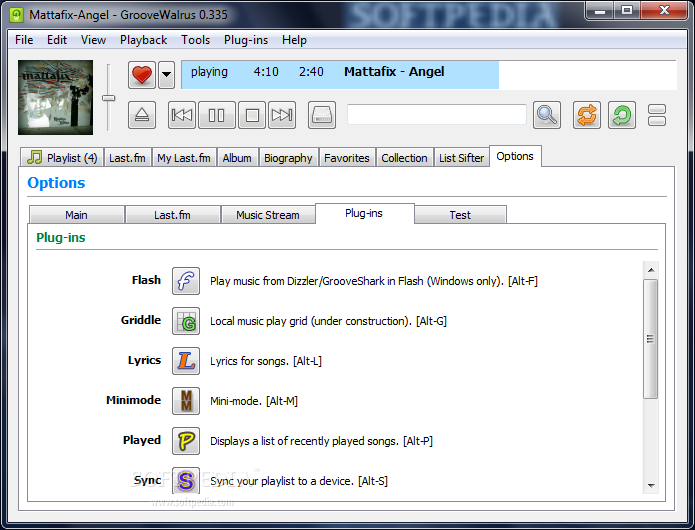Image resolution: width=695 pixels, height=530 pixels.
Task: Open the Tools menu
Action: coord(195,40)
